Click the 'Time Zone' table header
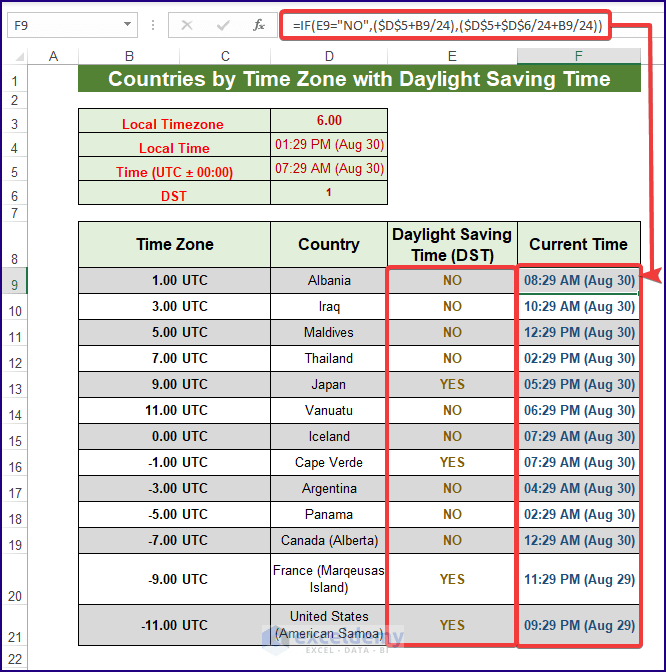The height and width of the screenshot is (672, 666). tap(174, 245)
